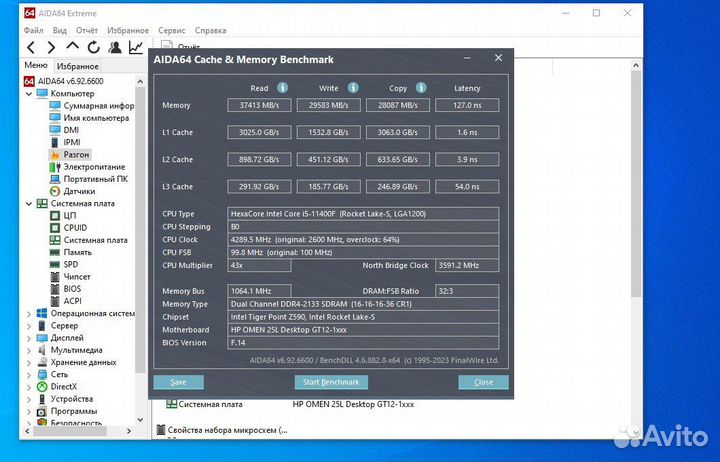Collapse the Системная плата parent node
The height and width of the screenshot is (462, 720).
(29, 203)
